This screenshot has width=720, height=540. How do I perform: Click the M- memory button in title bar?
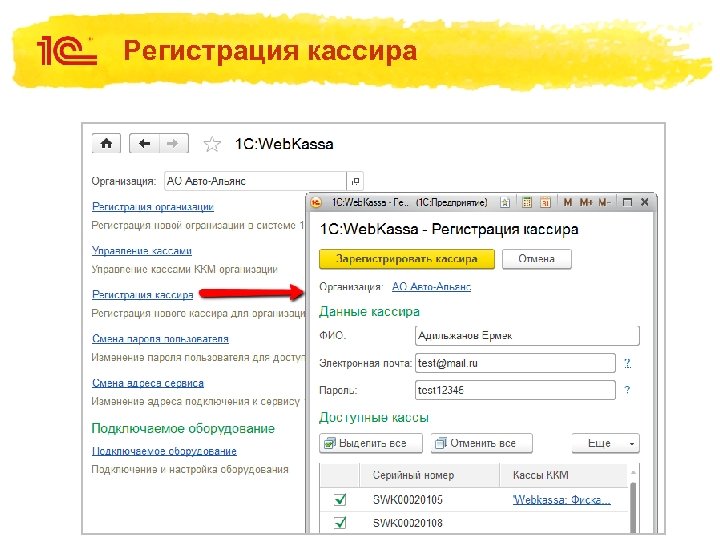coord(604,202)
